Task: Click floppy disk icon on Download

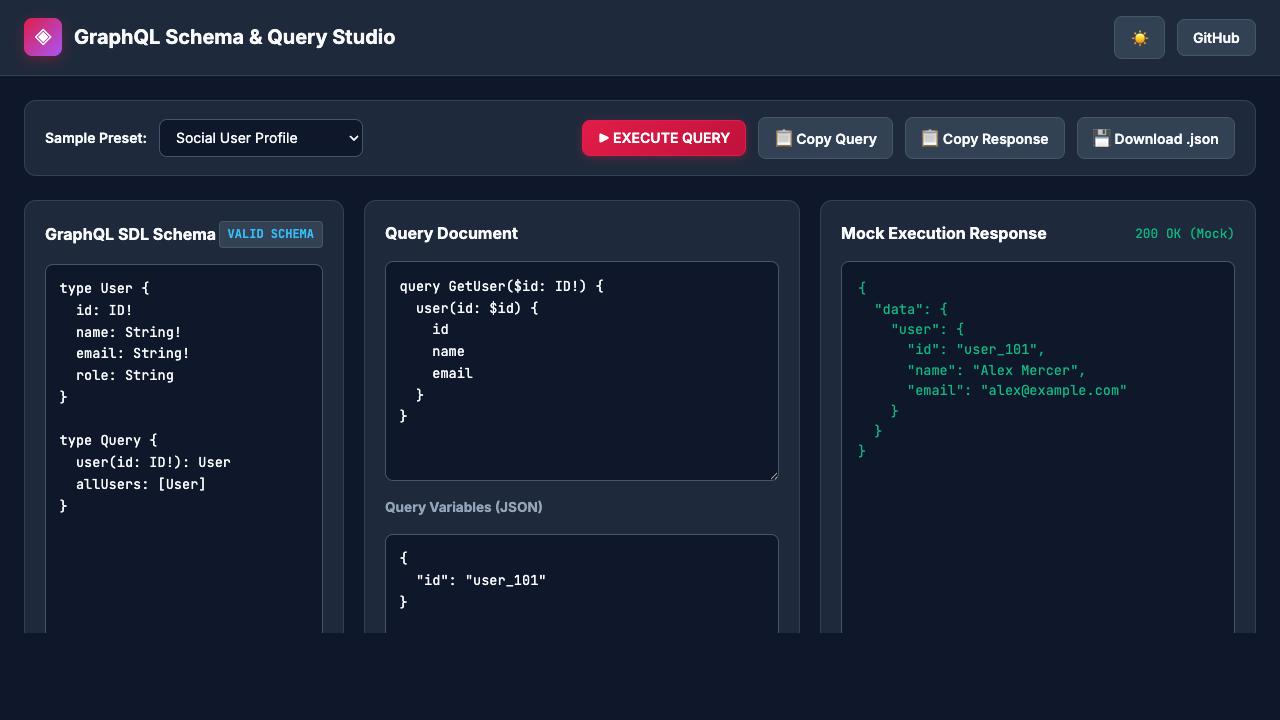Action: tap(1102, 138)
